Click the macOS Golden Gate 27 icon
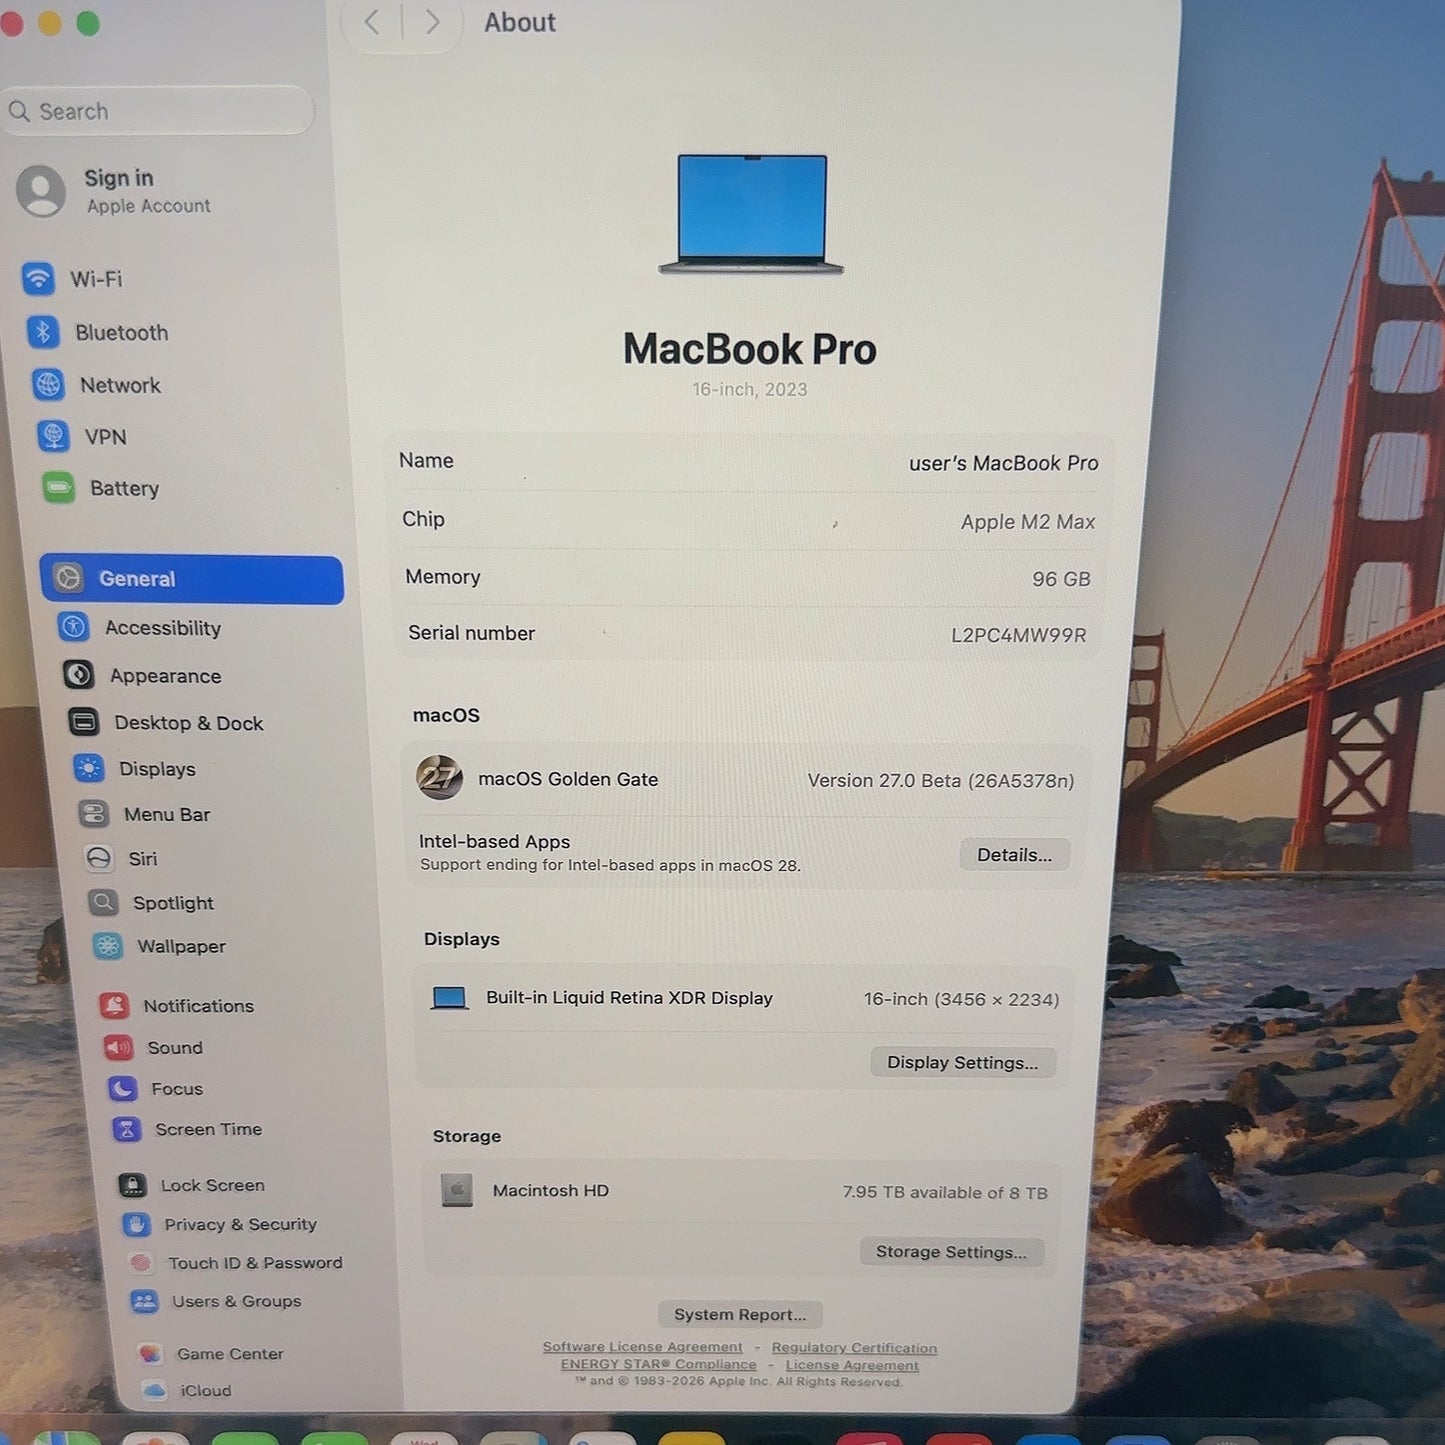 (x=440, y=778)
